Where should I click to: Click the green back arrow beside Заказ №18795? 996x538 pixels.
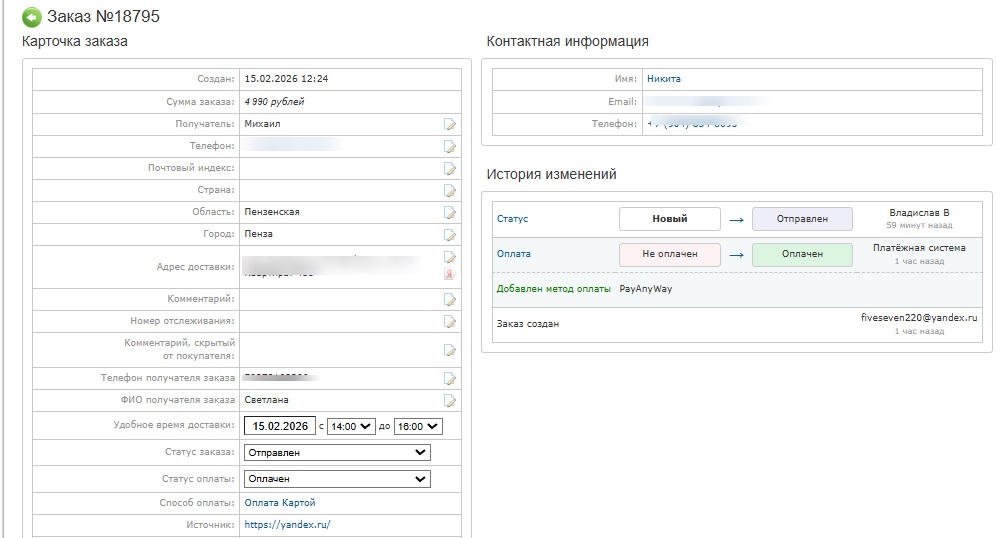tap(32, 17)
